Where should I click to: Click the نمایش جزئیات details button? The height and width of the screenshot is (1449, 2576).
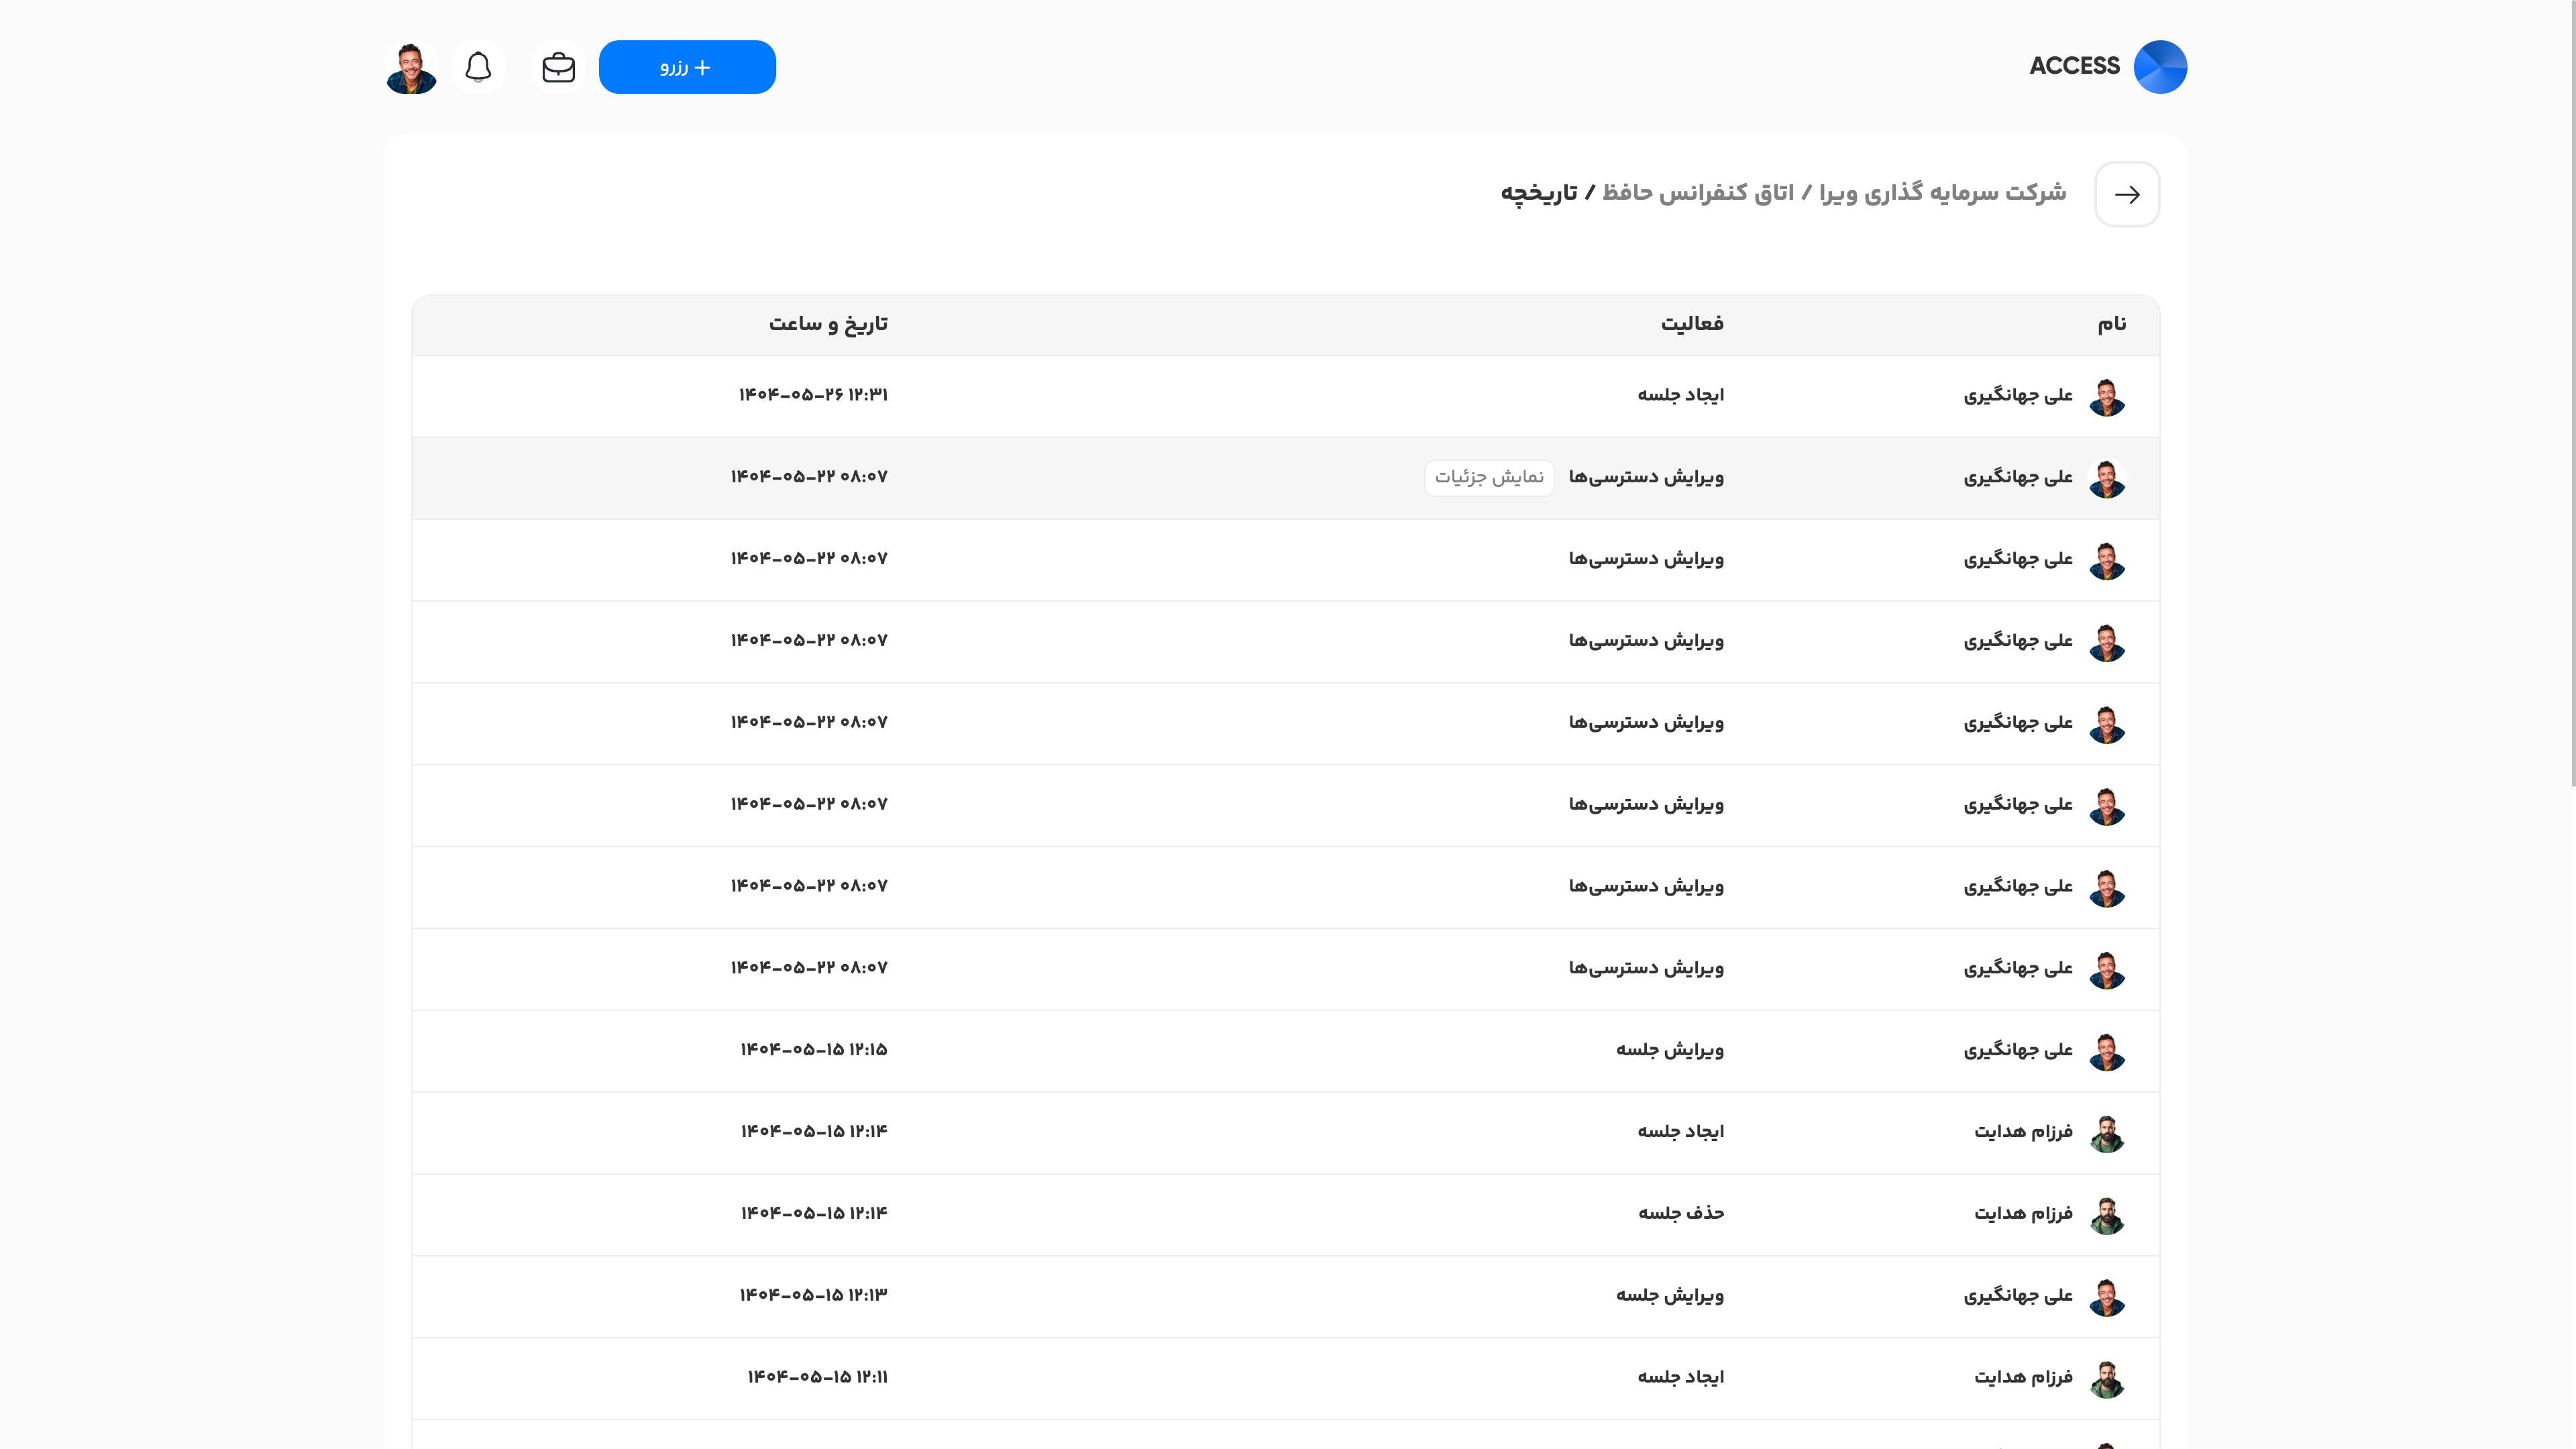point(1489,477)
